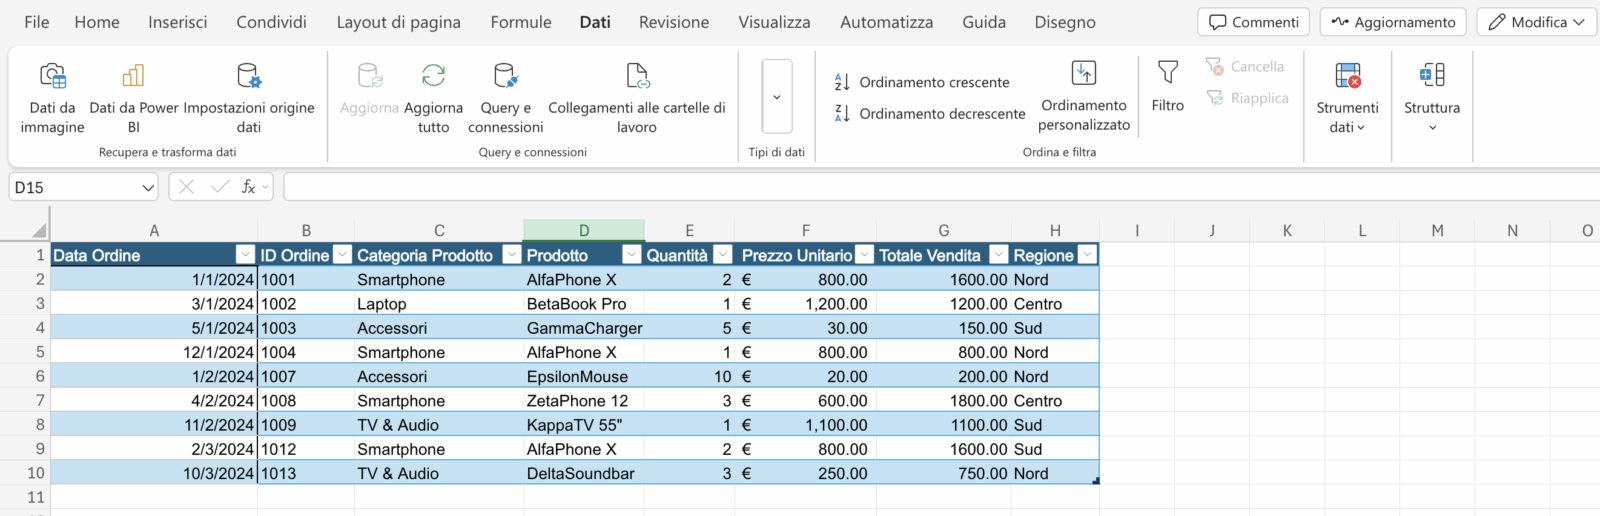Sort with Ordinamento crescente
The image size is (1600, 516).
coord(922,82)
